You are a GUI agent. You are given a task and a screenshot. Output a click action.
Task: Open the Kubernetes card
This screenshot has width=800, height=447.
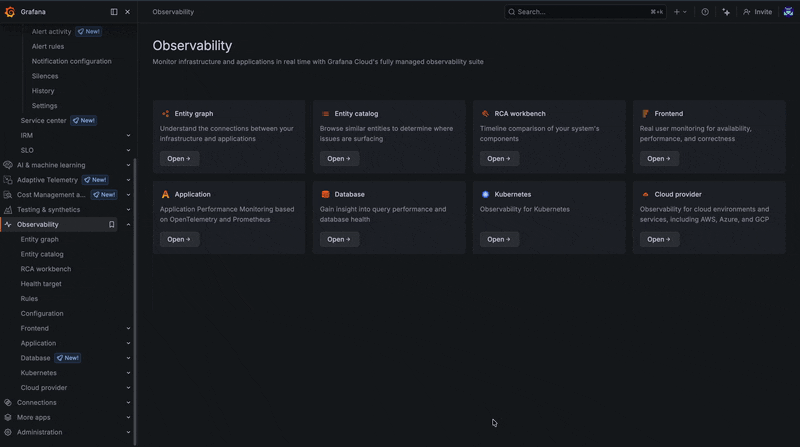click(499, 239)
